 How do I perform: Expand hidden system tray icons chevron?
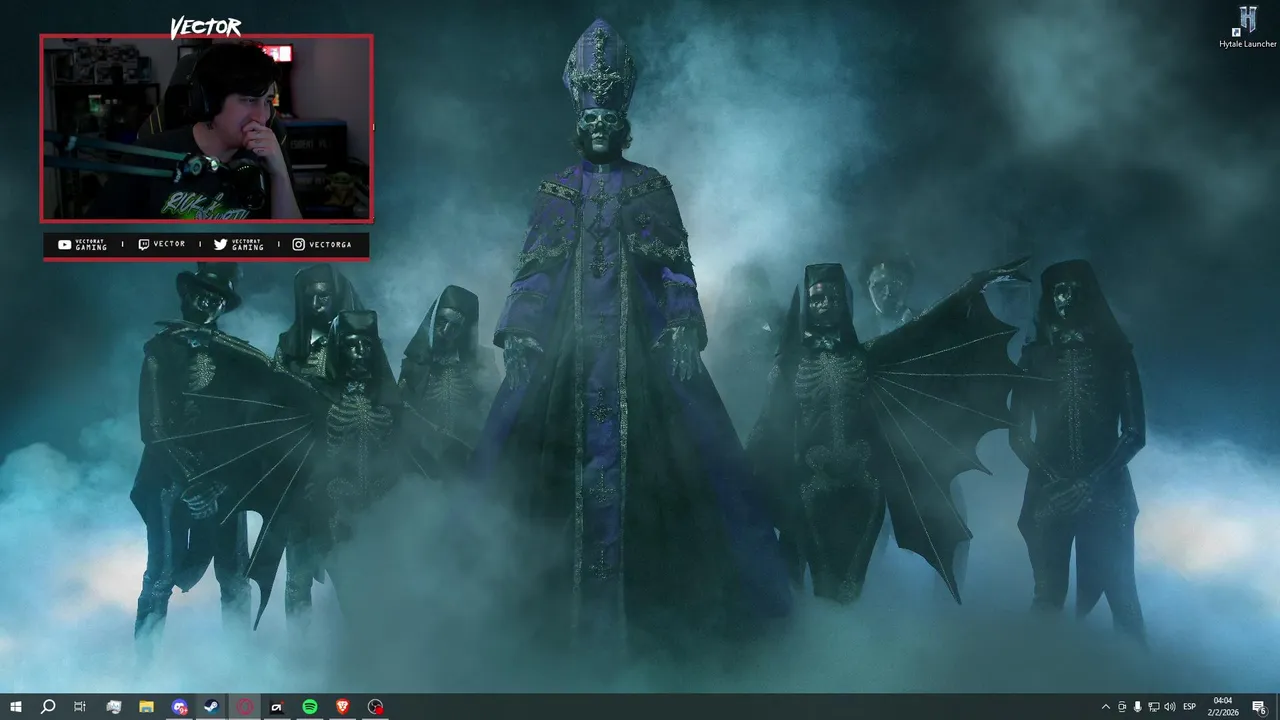[1105, 707]
